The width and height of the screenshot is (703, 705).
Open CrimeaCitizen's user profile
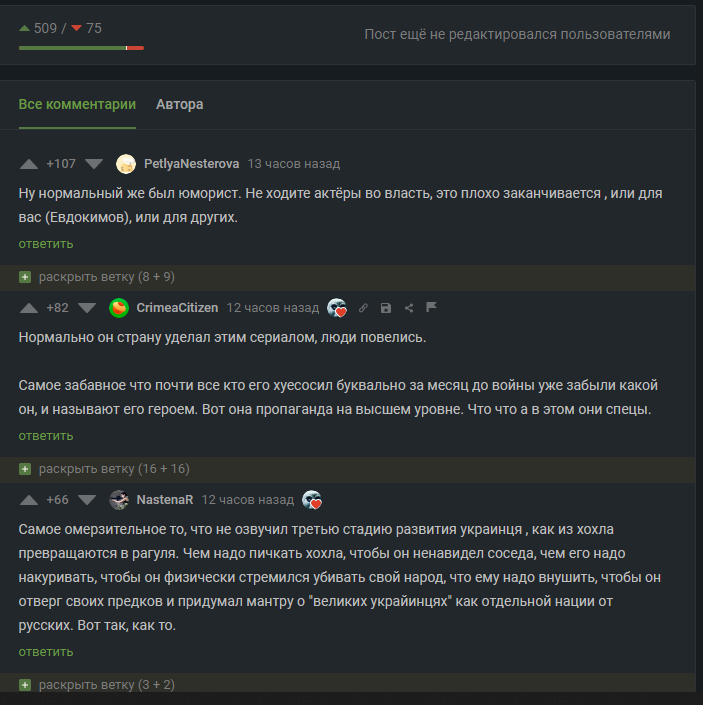(177, 308)
